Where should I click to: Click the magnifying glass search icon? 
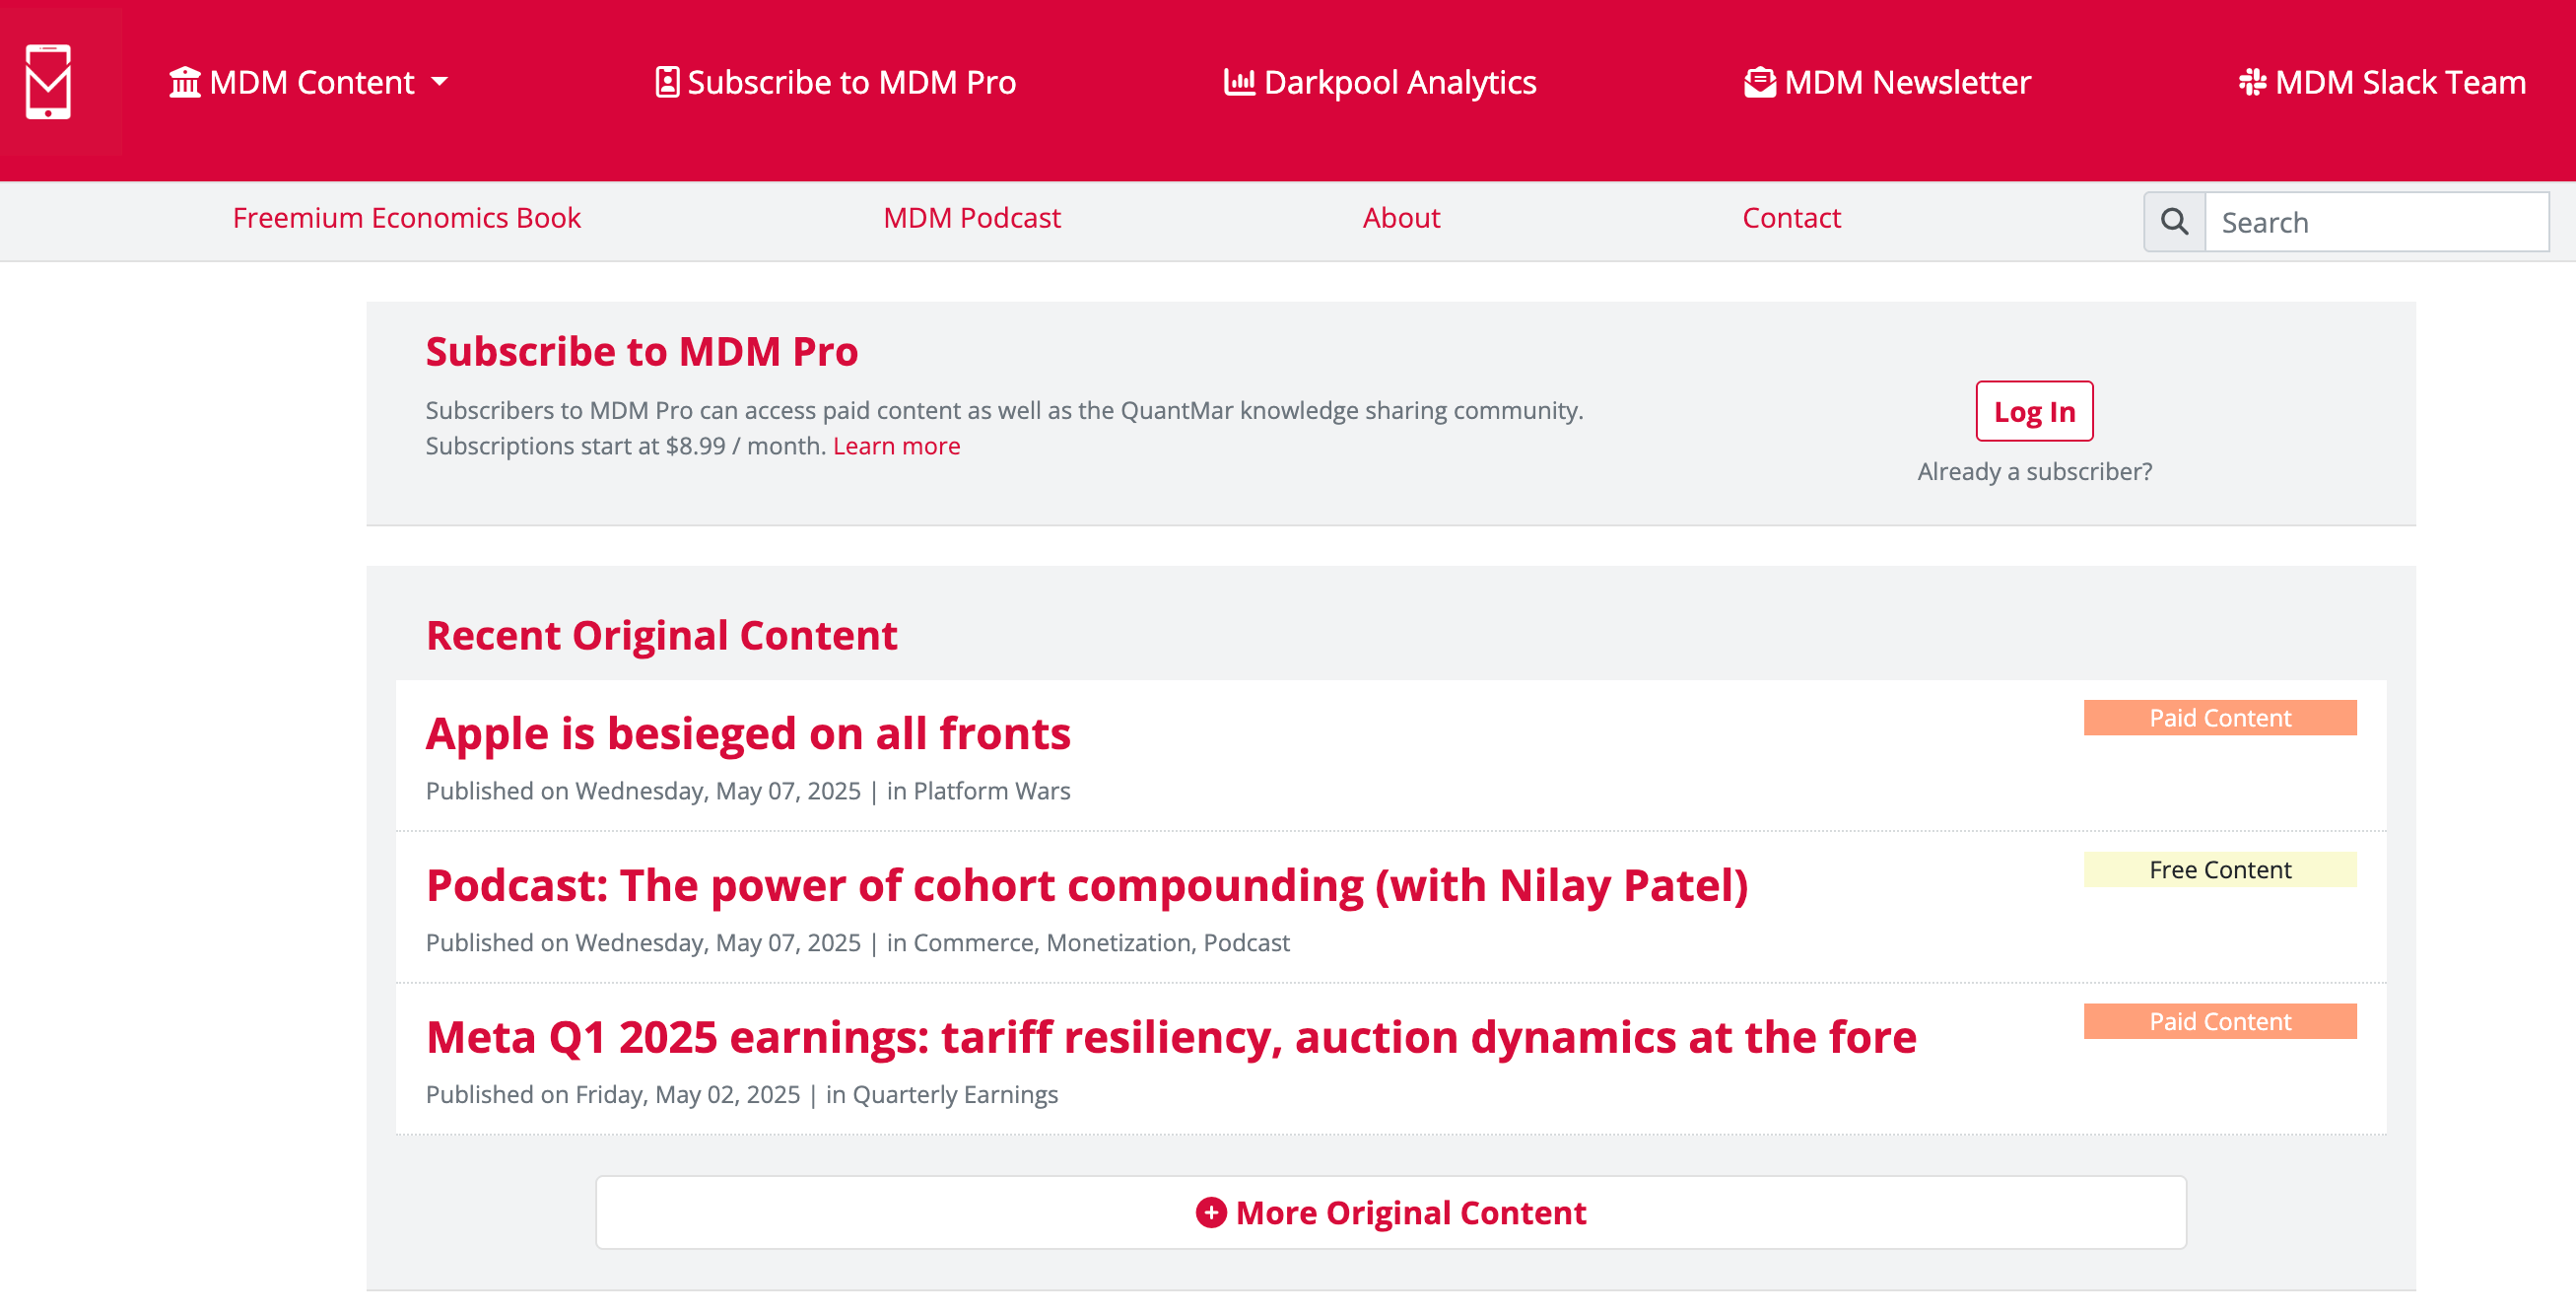[x=2174, y=222]
